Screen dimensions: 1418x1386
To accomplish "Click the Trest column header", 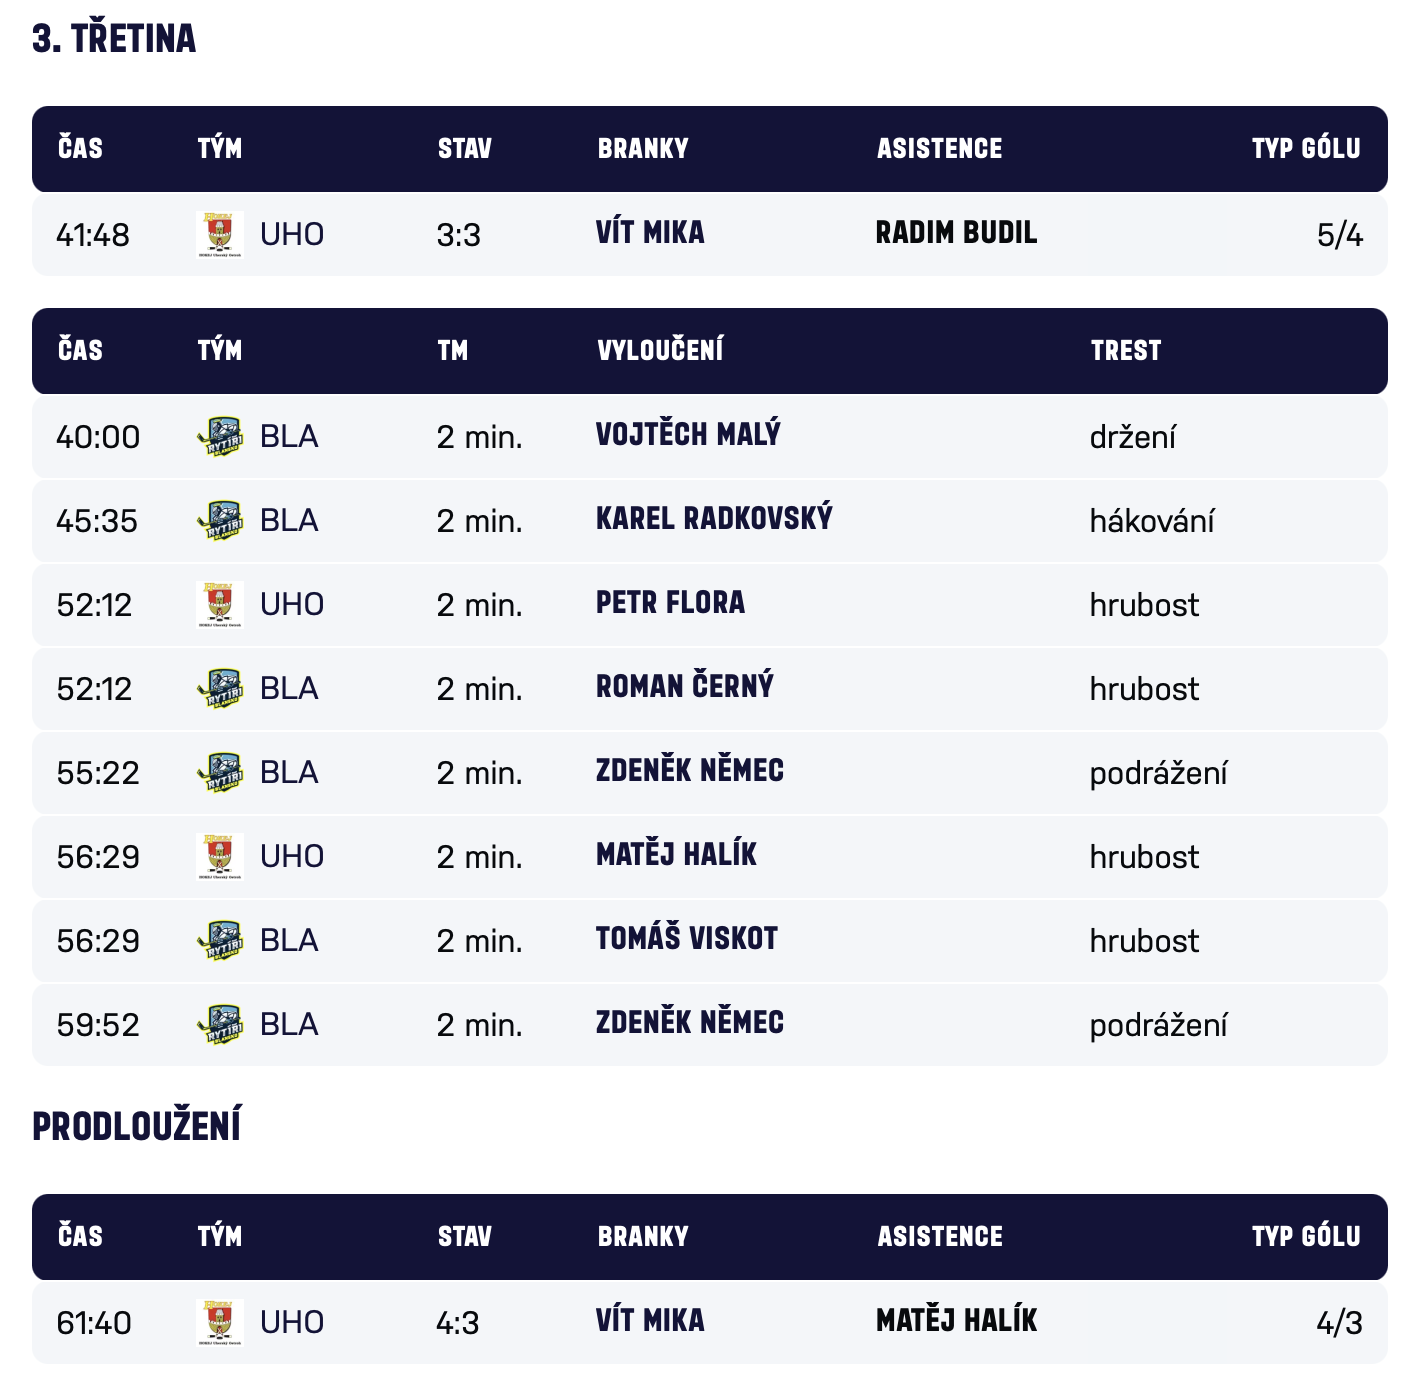I will click(1126, 350).
